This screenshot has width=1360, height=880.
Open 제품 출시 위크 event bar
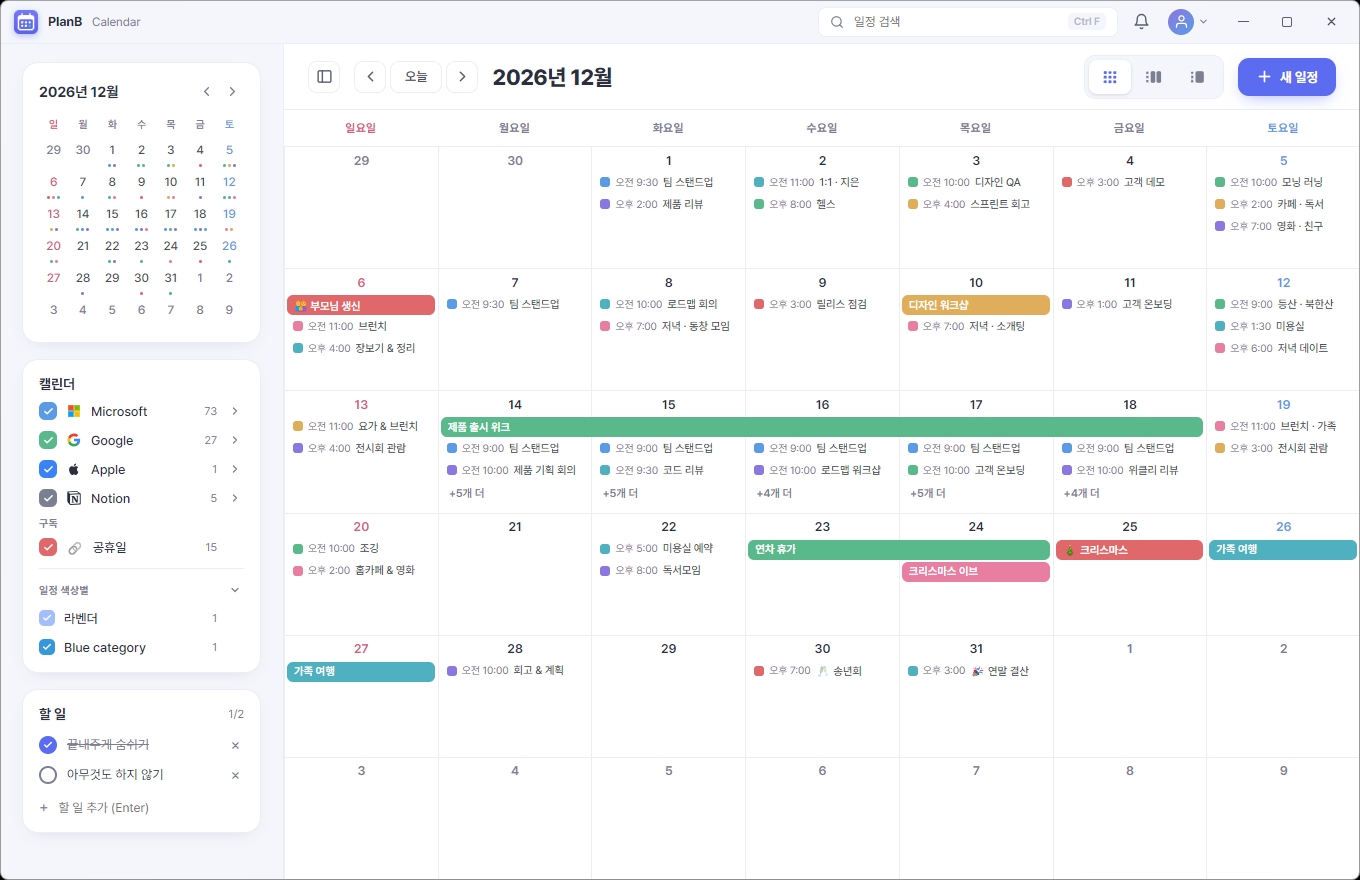click(x=822, y=427)
